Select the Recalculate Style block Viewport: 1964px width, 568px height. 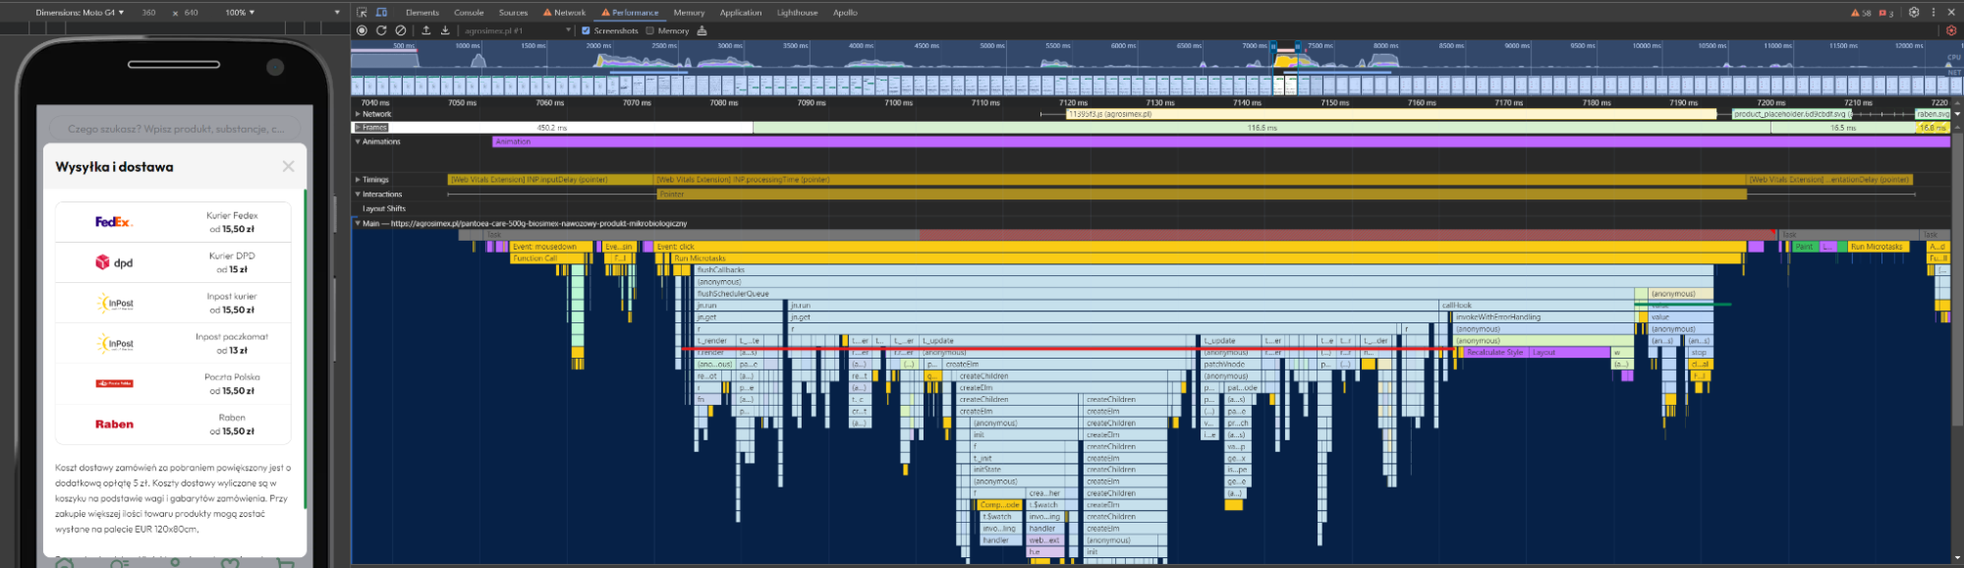pyautogui.click(x=1494, y=352)
